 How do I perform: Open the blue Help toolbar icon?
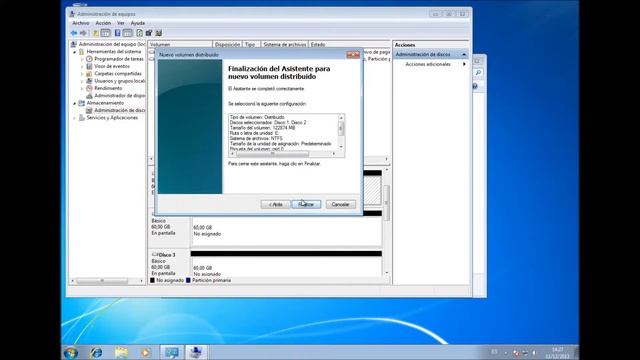tap(118, 33)
